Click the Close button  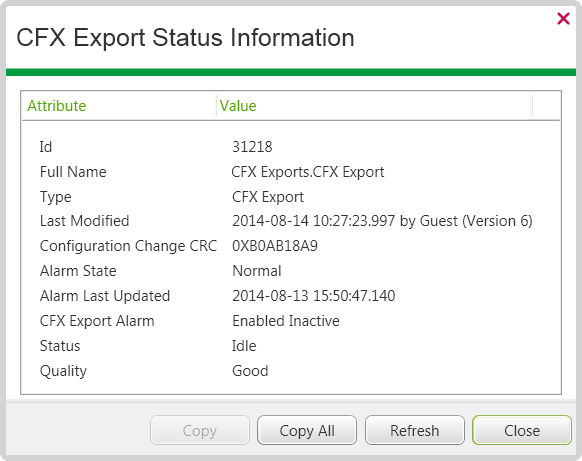coord(522,430)
